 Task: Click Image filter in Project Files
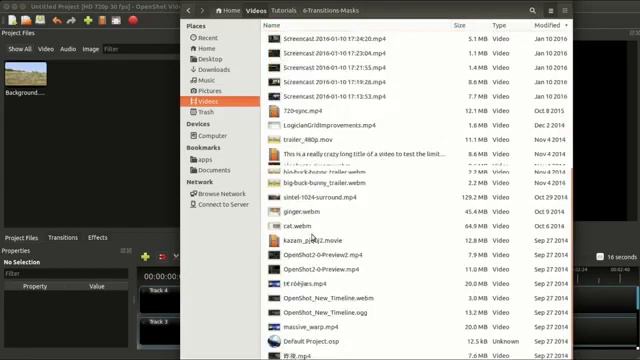pos(91,49)
